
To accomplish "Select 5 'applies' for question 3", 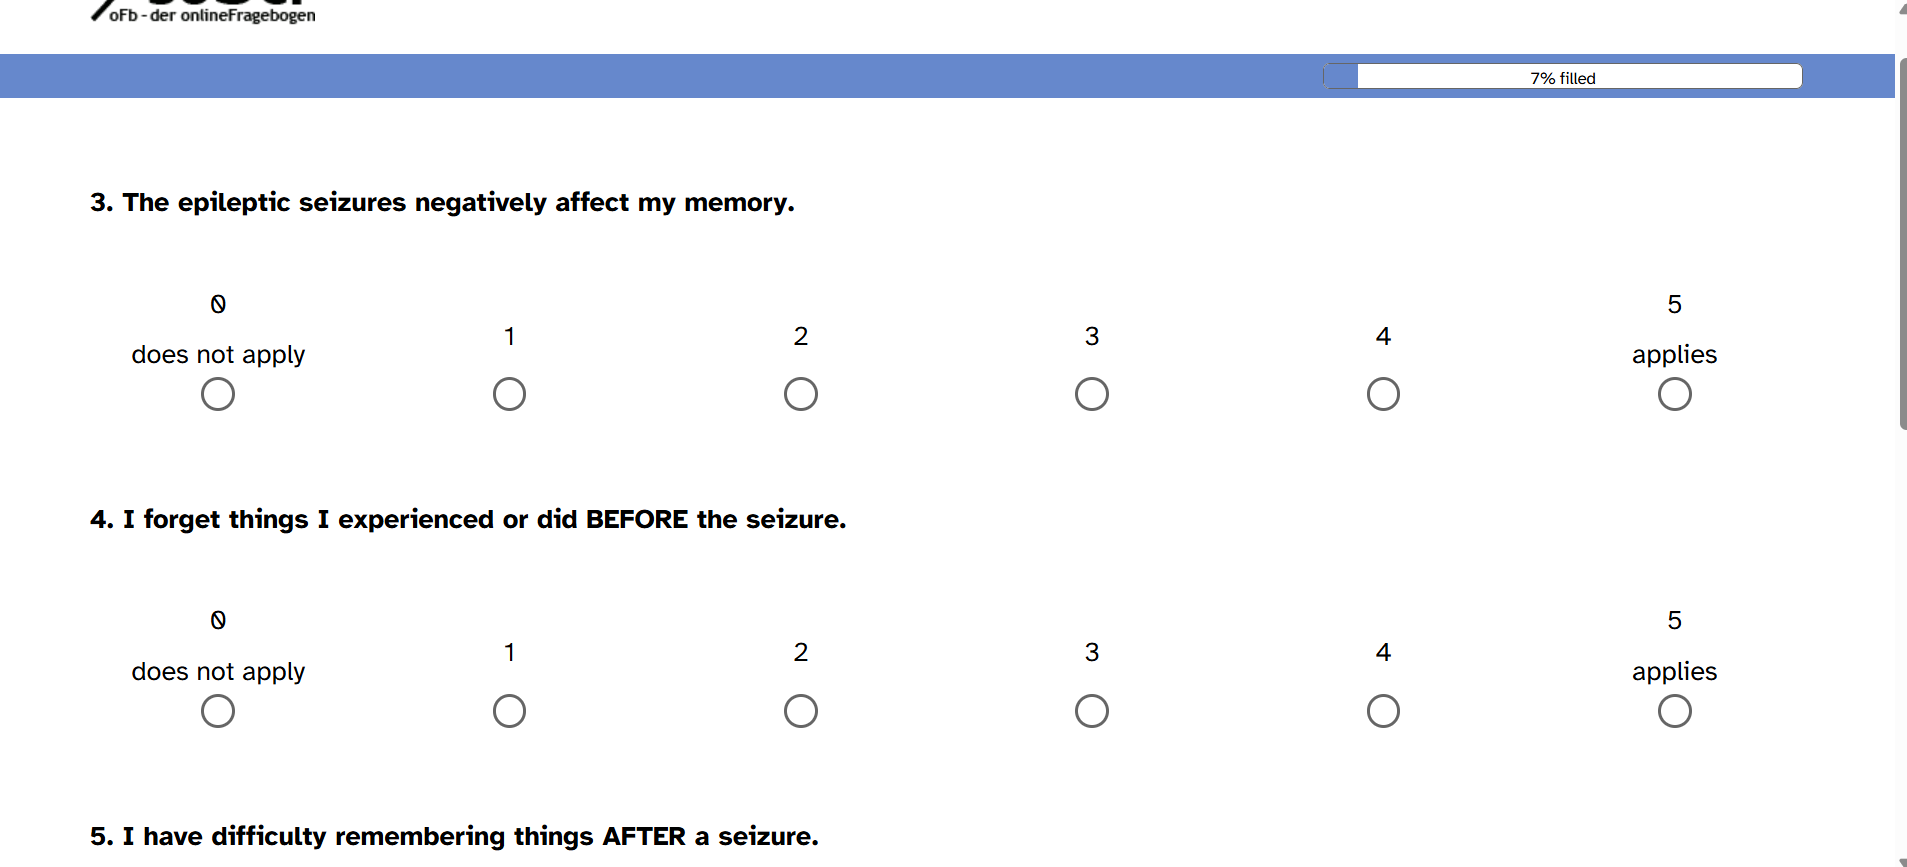I will (1674, 394).
